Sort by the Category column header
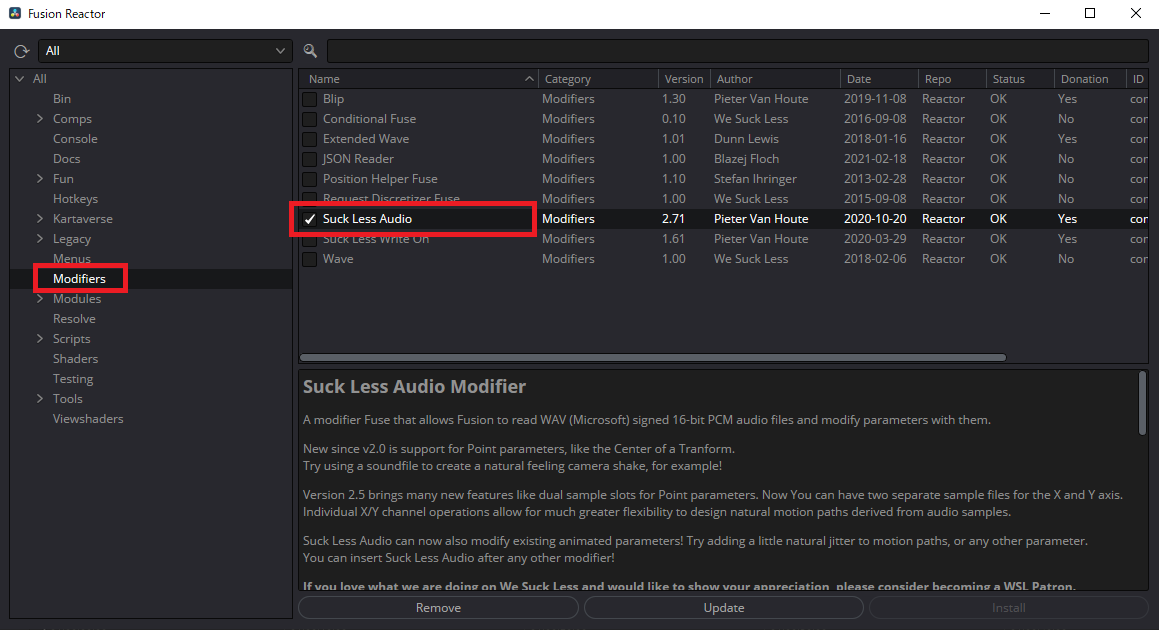The width and height of the screenshot is (1159, 630). (598, 79)
